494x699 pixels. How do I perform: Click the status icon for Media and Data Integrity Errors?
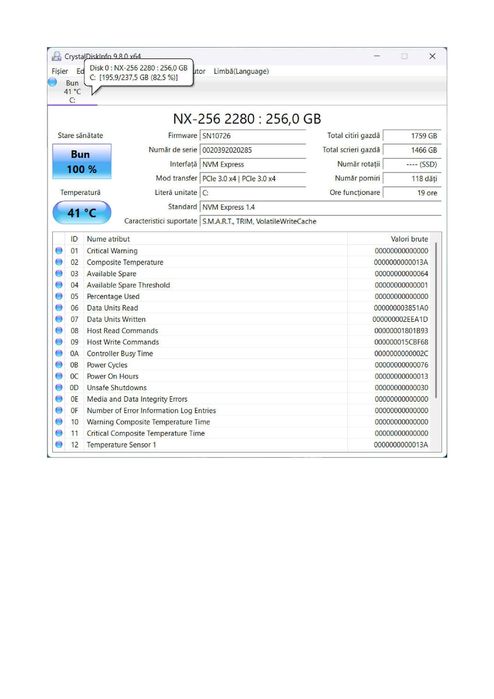(59, 399)
